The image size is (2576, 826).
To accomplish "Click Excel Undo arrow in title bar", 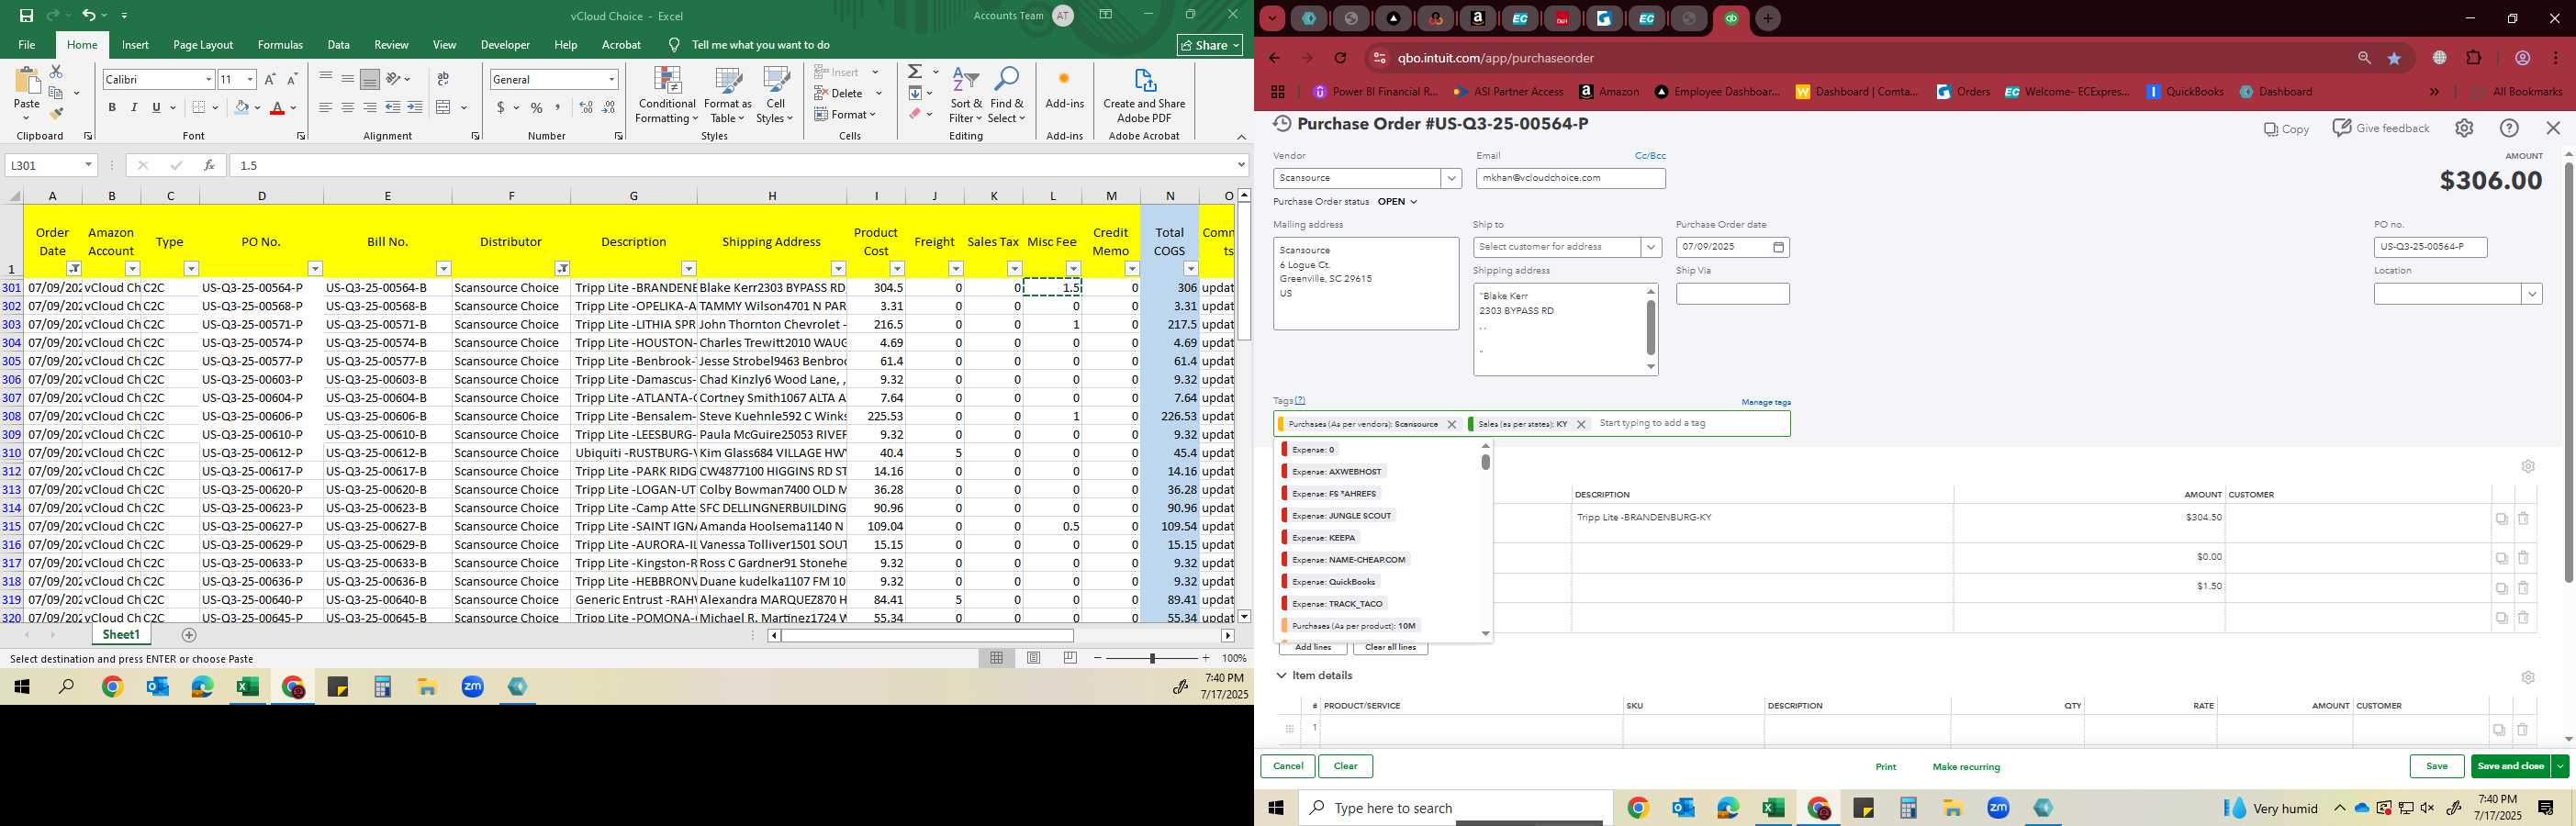I will [89, 15].
